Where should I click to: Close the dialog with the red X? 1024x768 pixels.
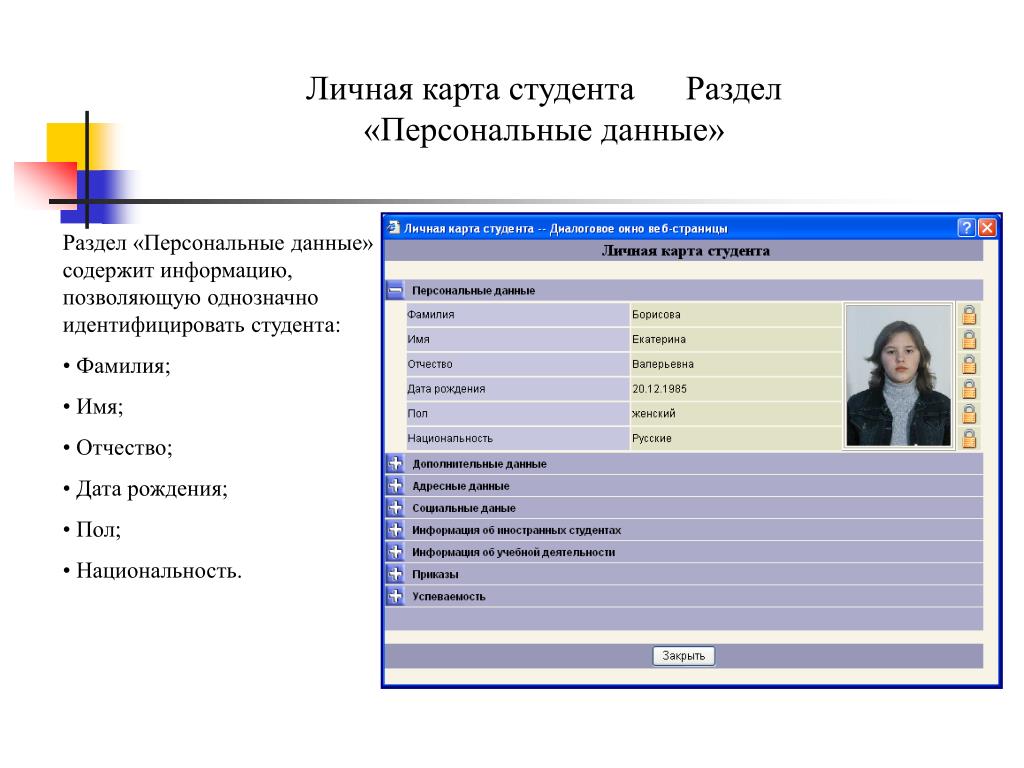pos(987,228)
